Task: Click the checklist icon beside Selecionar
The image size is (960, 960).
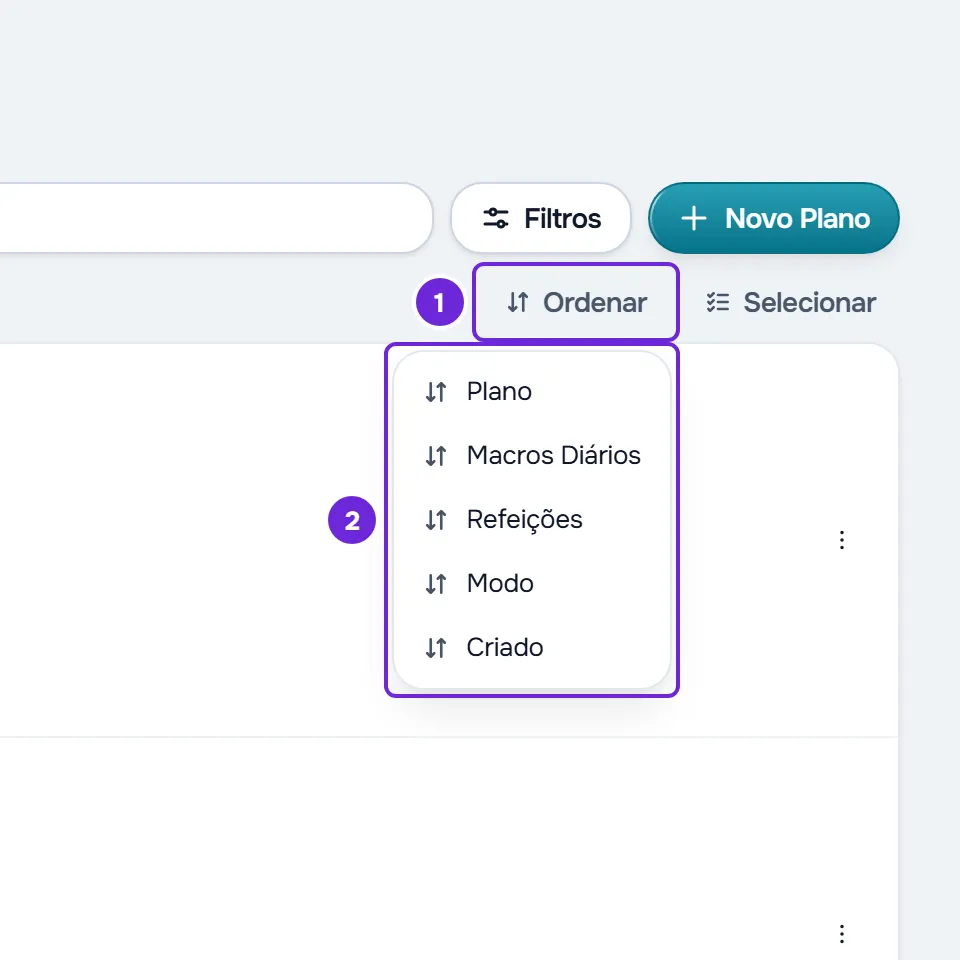Action: 718,302
